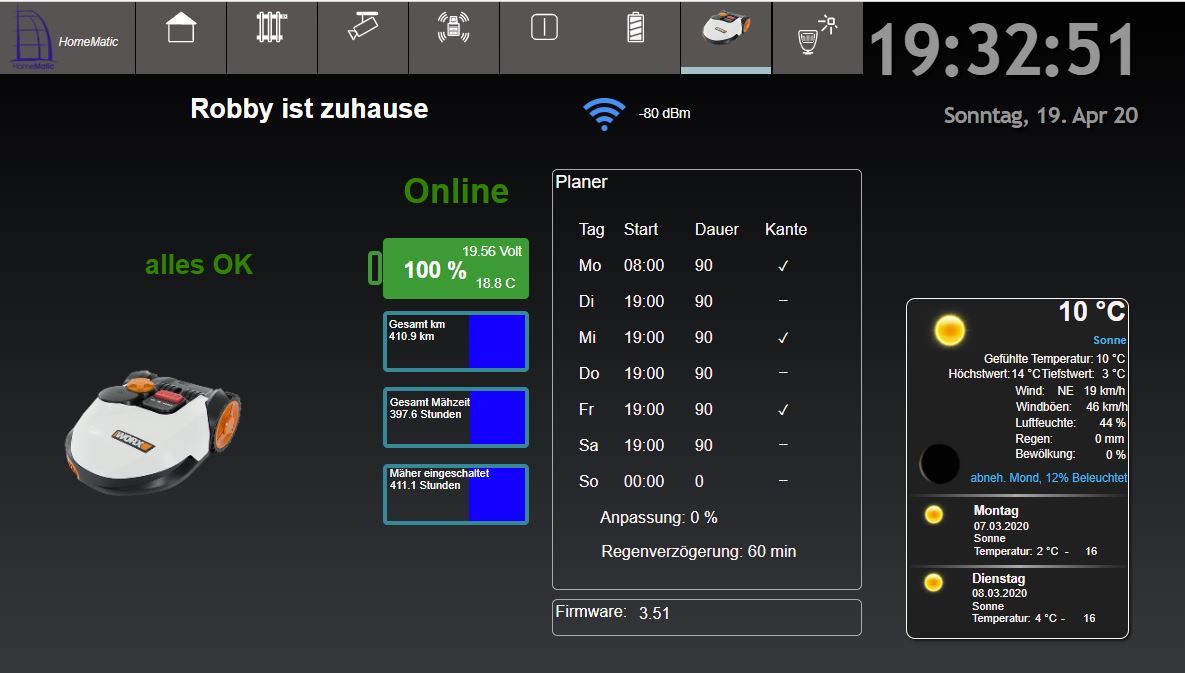The height and width of the screenshot is (673, 1185).
Task: Click the current weather sun icon
Action: 949,331
